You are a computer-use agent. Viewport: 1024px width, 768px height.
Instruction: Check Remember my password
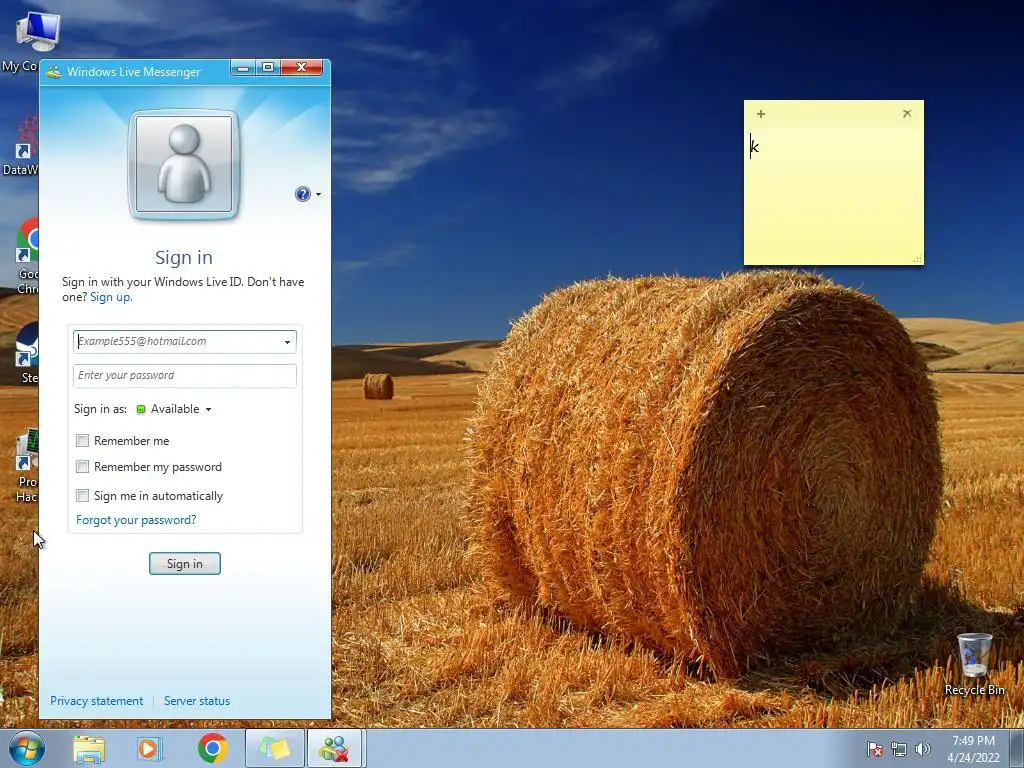(82, 467)
